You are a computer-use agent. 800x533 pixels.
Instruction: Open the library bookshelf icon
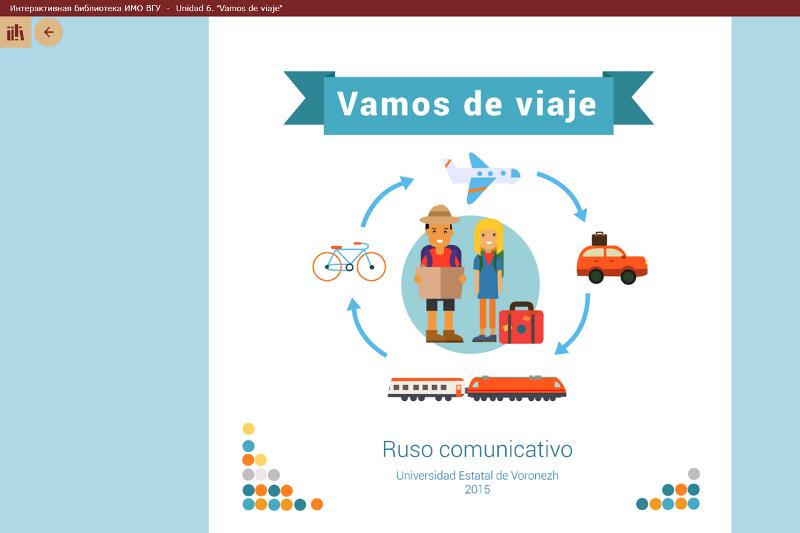pyautogui.click(x=15, y=32)
